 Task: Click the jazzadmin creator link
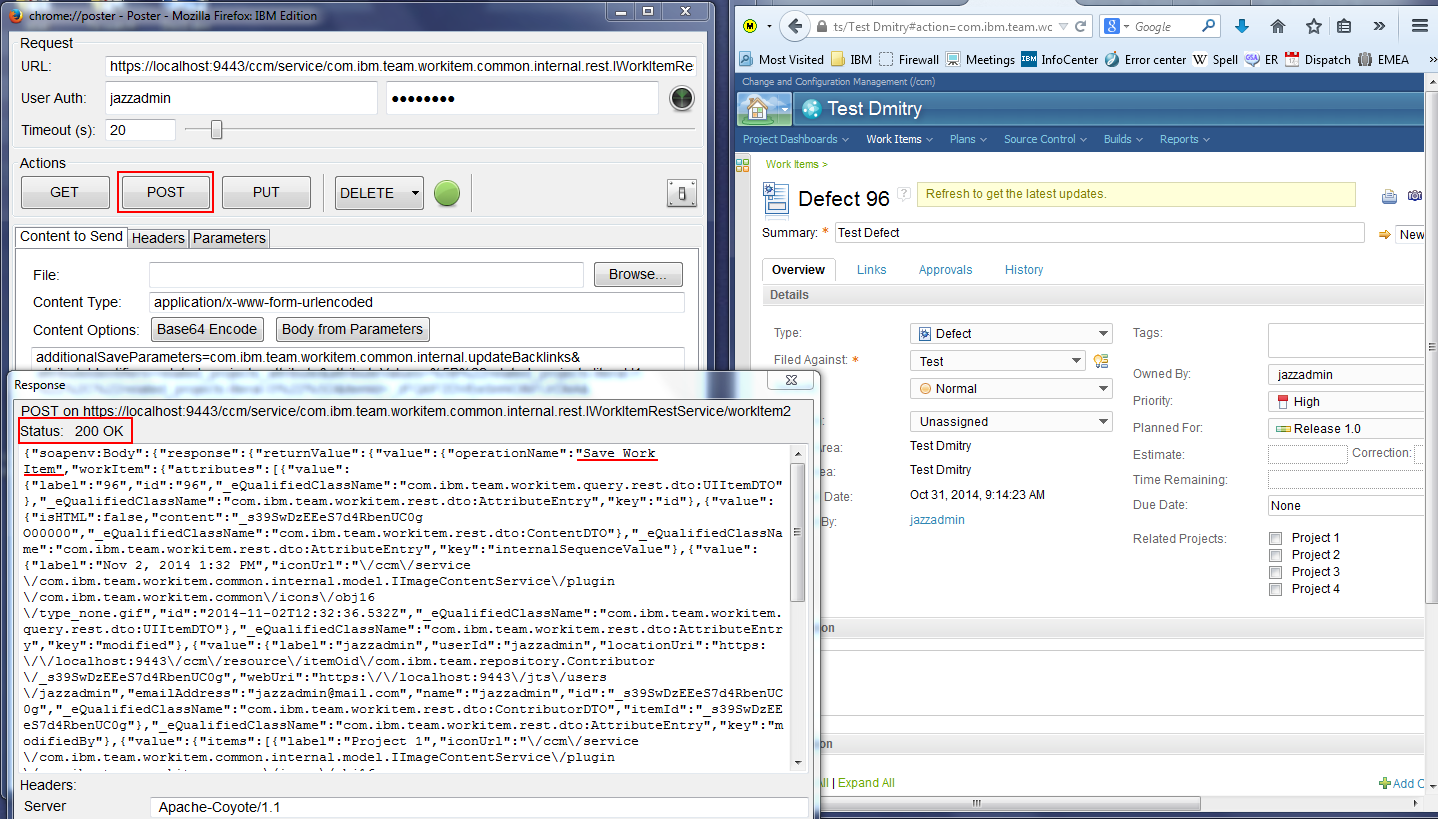[938, 520]
